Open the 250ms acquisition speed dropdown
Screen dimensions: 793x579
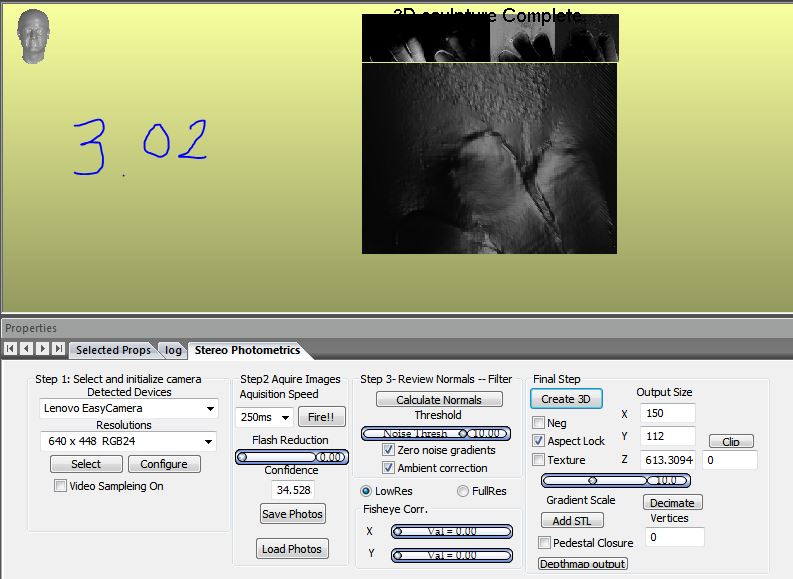pos(265,416)
